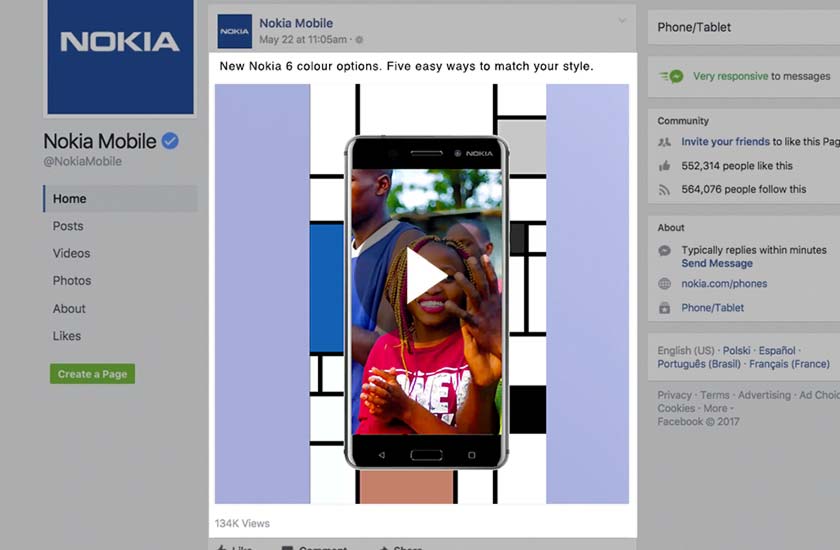Open the Privacy footer link
Screen dimensions: 840x550
click(674, 395)
